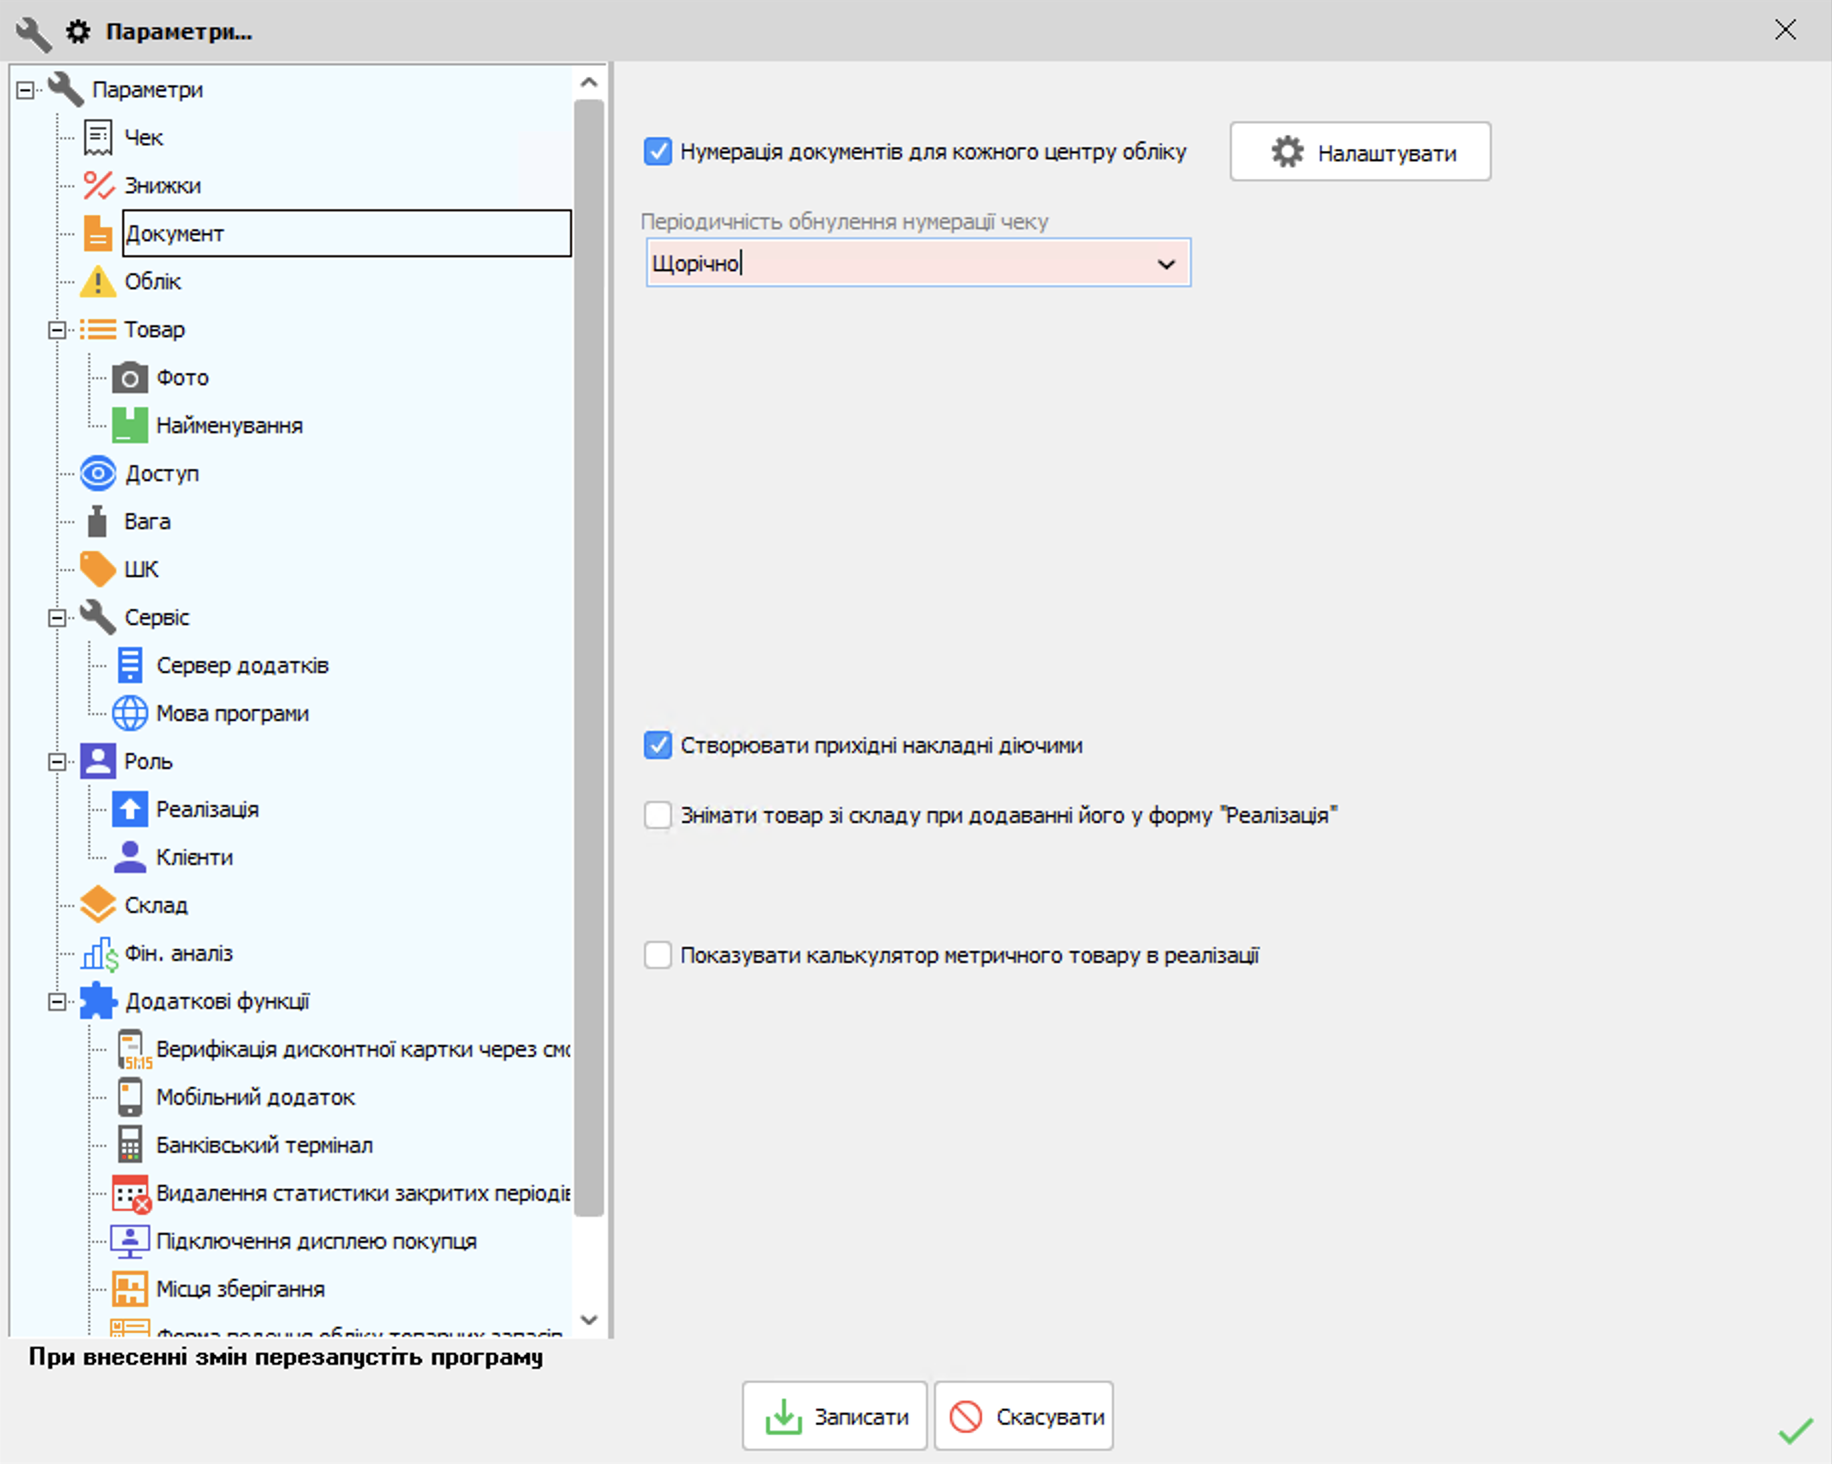Click the calculator icon for Банківський термінал
Screen dimensions: 1832x1464
pos(130,1146)
